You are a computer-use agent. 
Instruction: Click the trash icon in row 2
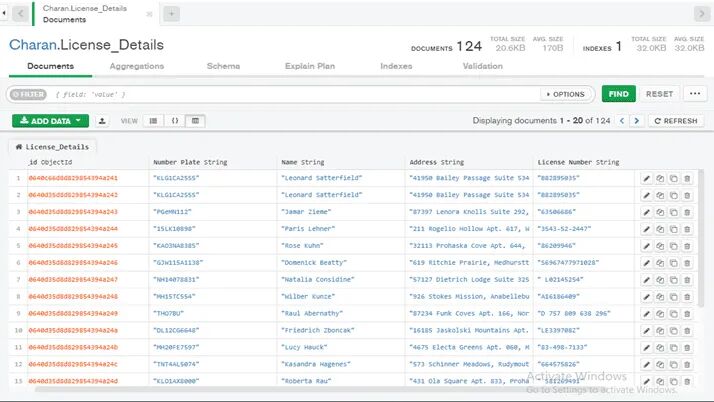[687, 195]
